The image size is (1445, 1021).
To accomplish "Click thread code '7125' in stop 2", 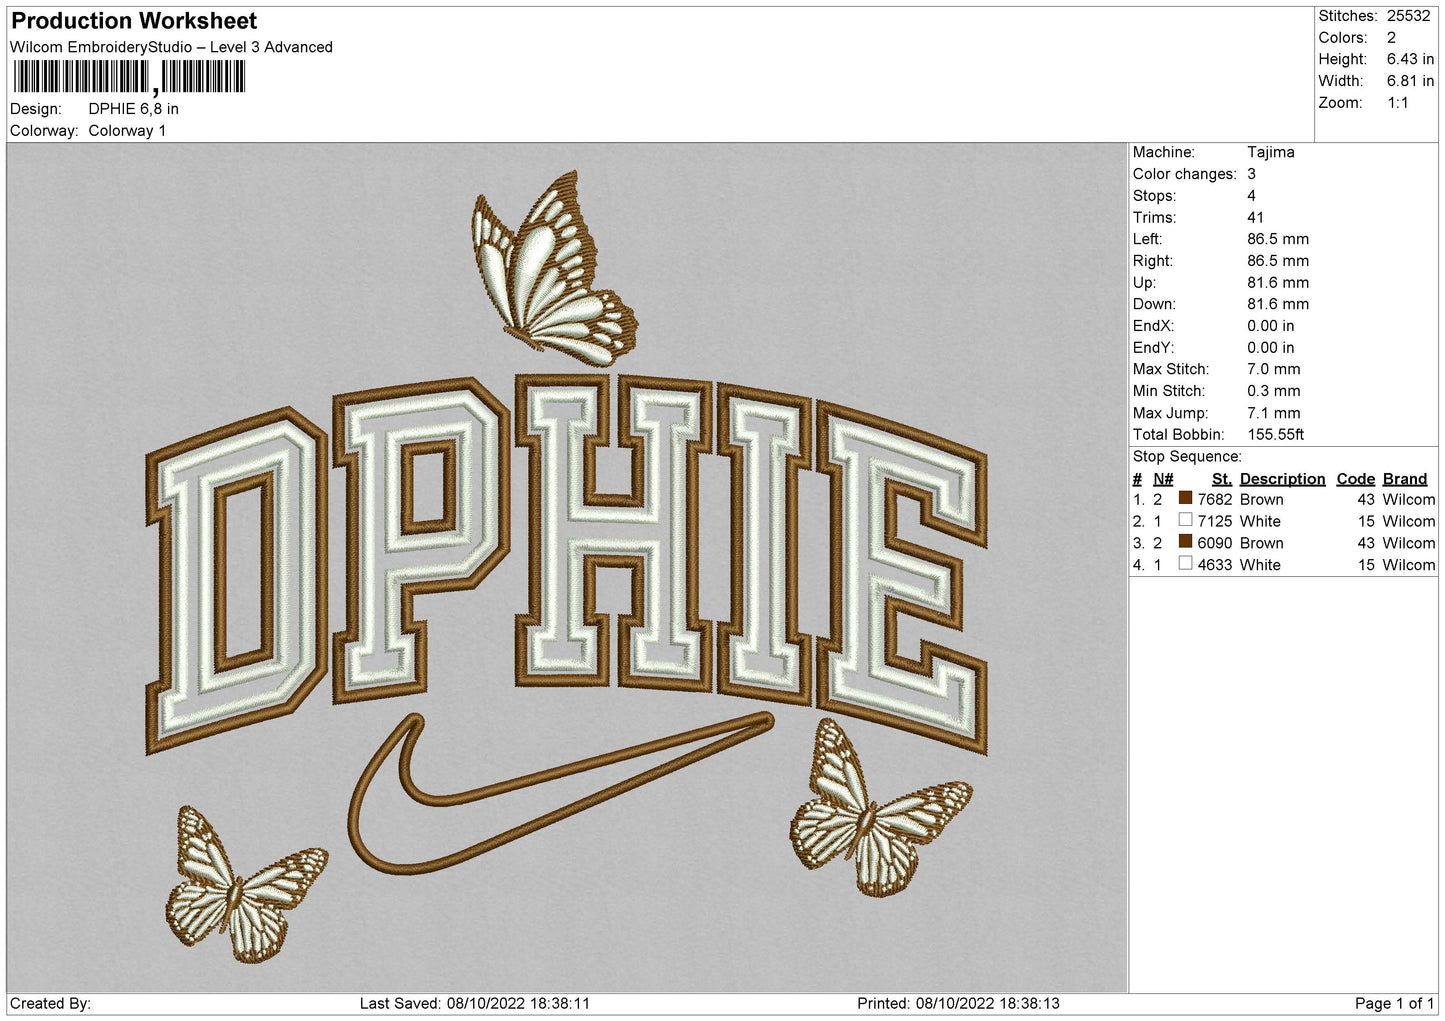I will (1214, 521).
